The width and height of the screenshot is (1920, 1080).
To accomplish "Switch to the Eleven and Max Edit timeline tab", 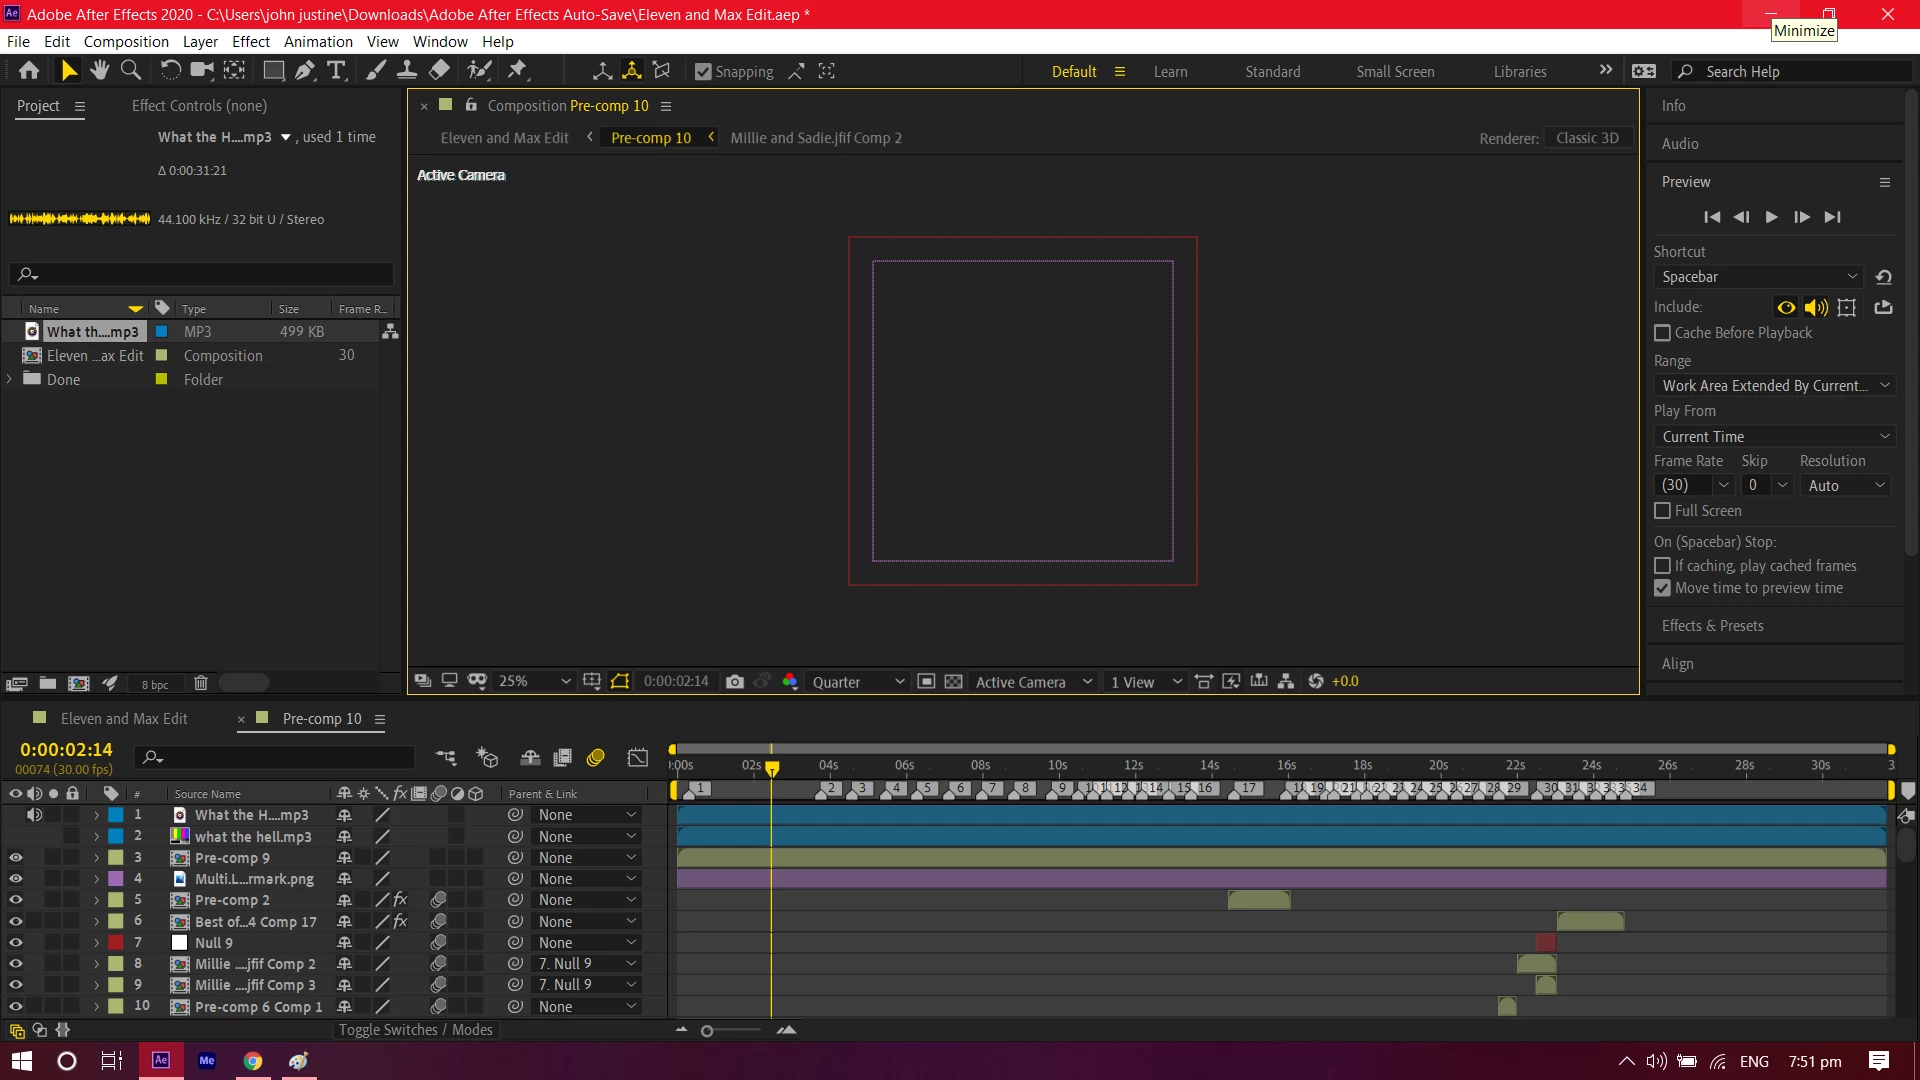I will pyautogui.click(x=124, y=719).
